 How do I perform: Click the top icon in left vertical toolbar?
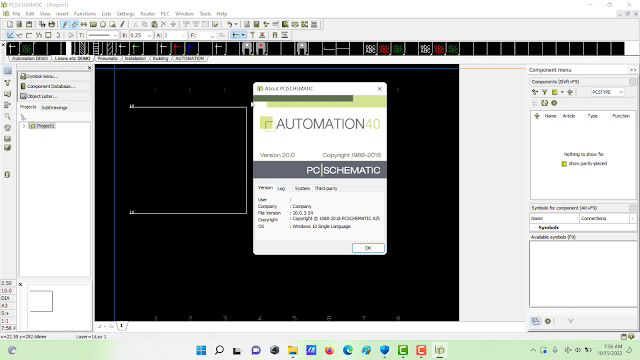pos(7,71)
